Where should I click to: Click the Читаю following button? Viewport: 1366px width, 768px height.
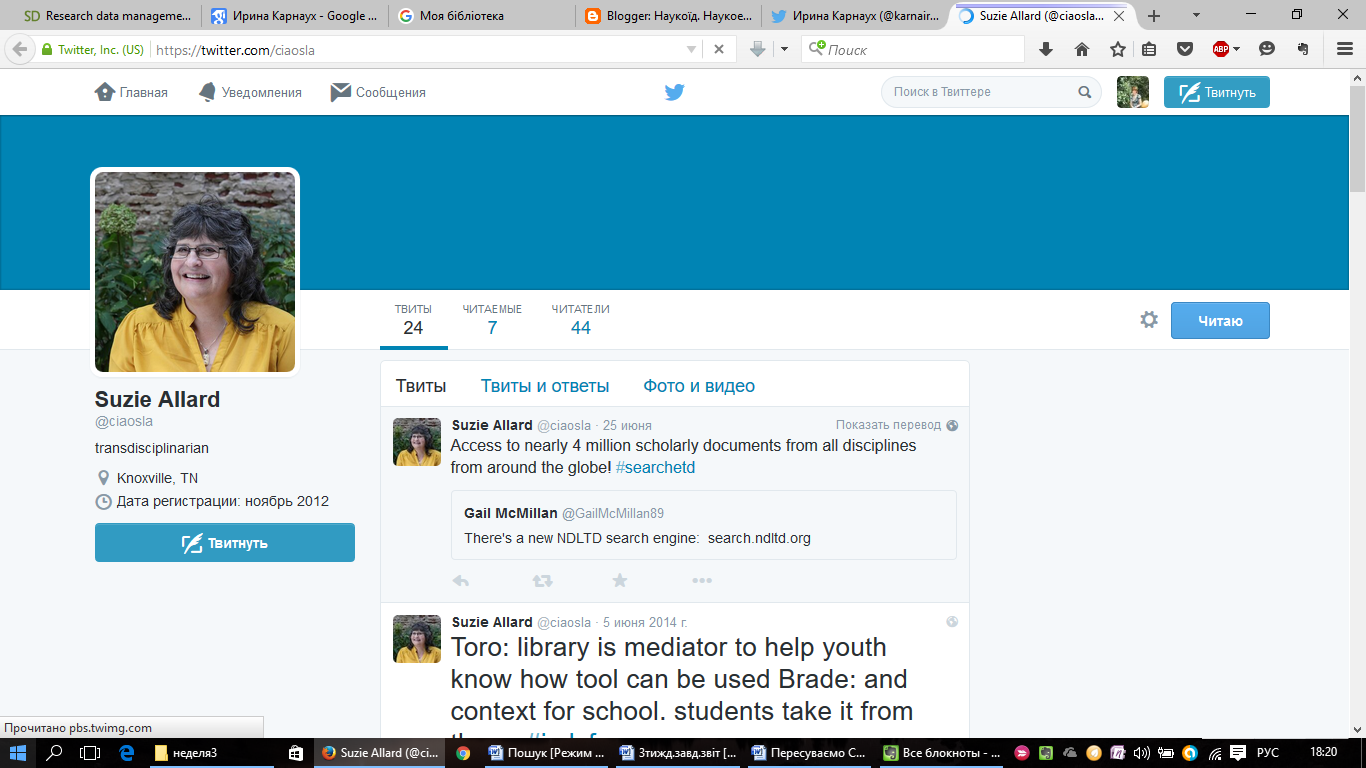click(1220, 321)
